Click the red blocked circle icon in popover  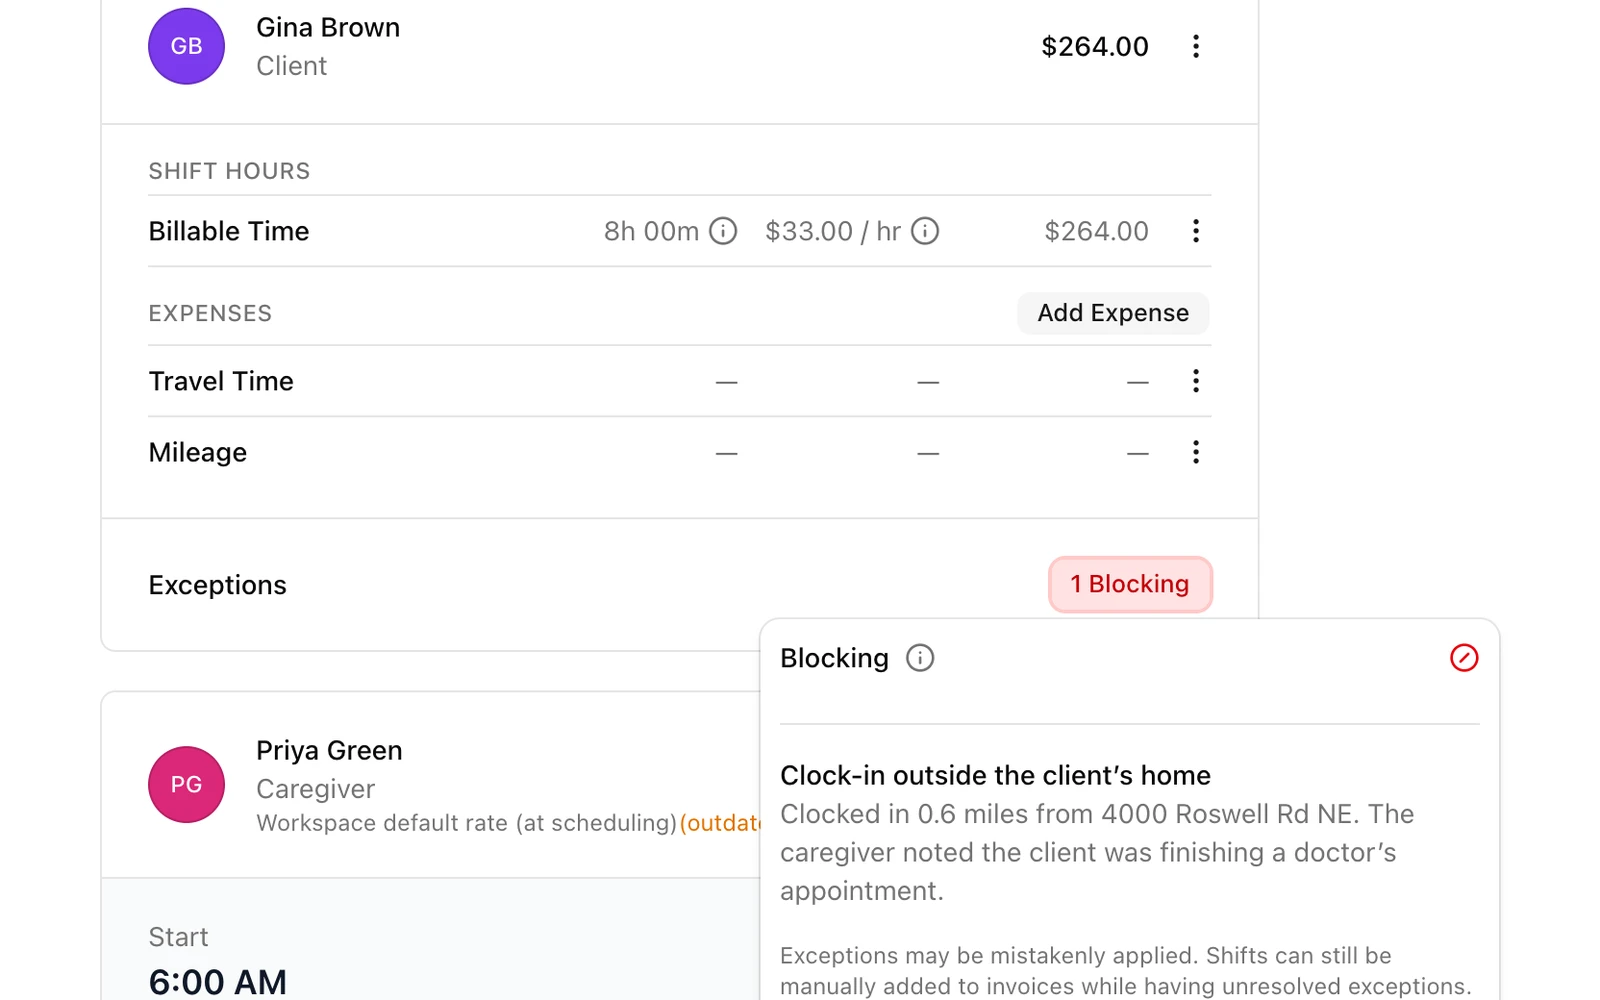(x=1464, y=658)
